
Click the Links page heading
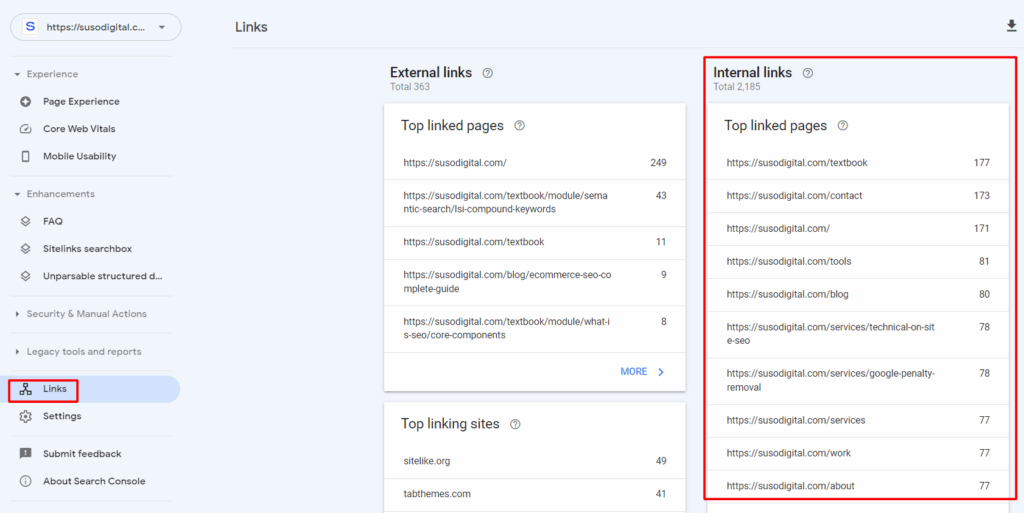click(251, 27)
